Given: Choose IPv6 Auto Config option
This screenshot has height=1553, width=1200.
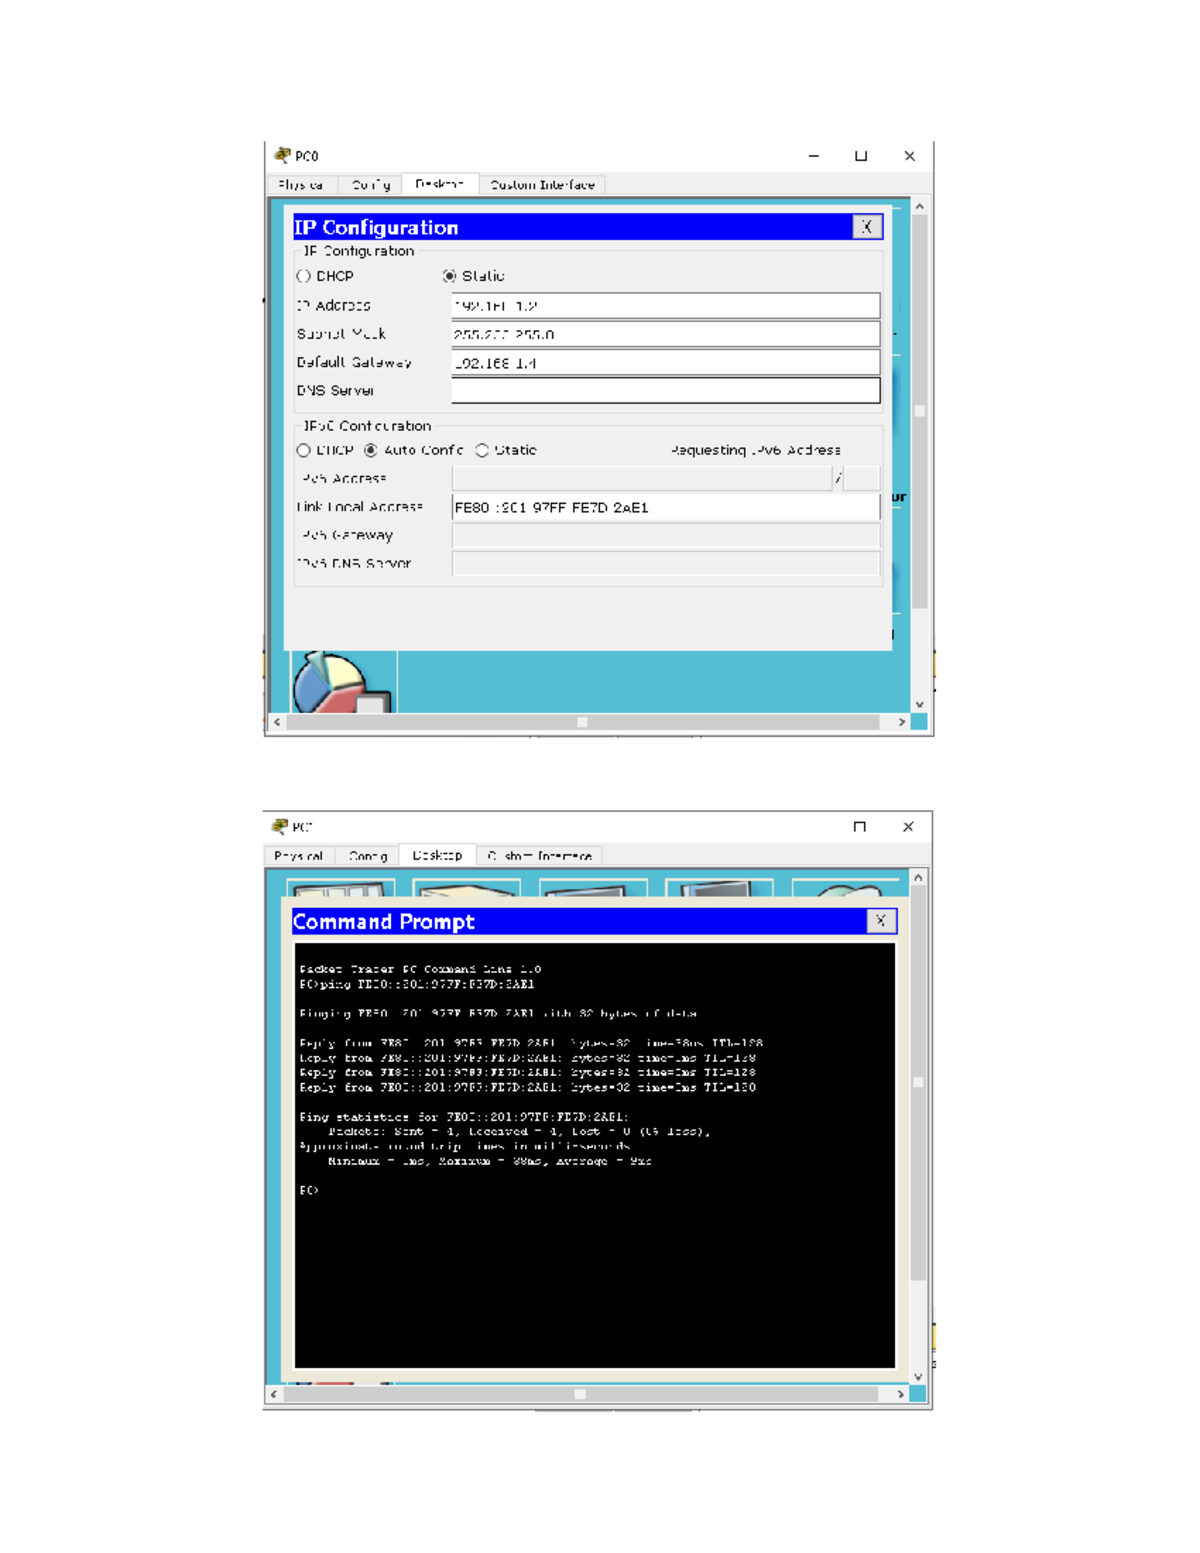Looking at the screenshot, I should [x=371, y=450].
